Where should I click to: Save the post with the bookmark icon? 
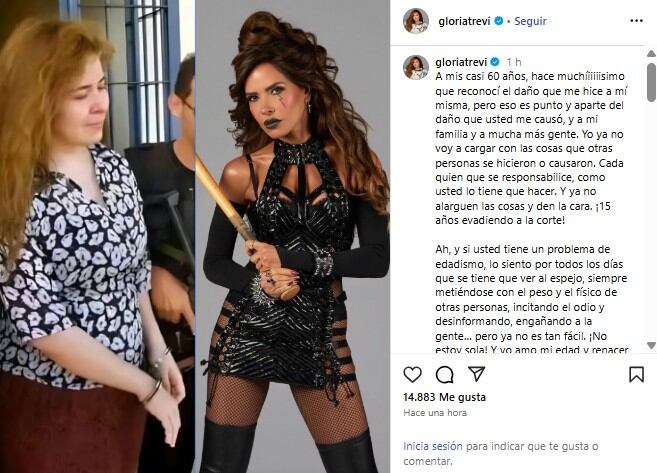636,375
